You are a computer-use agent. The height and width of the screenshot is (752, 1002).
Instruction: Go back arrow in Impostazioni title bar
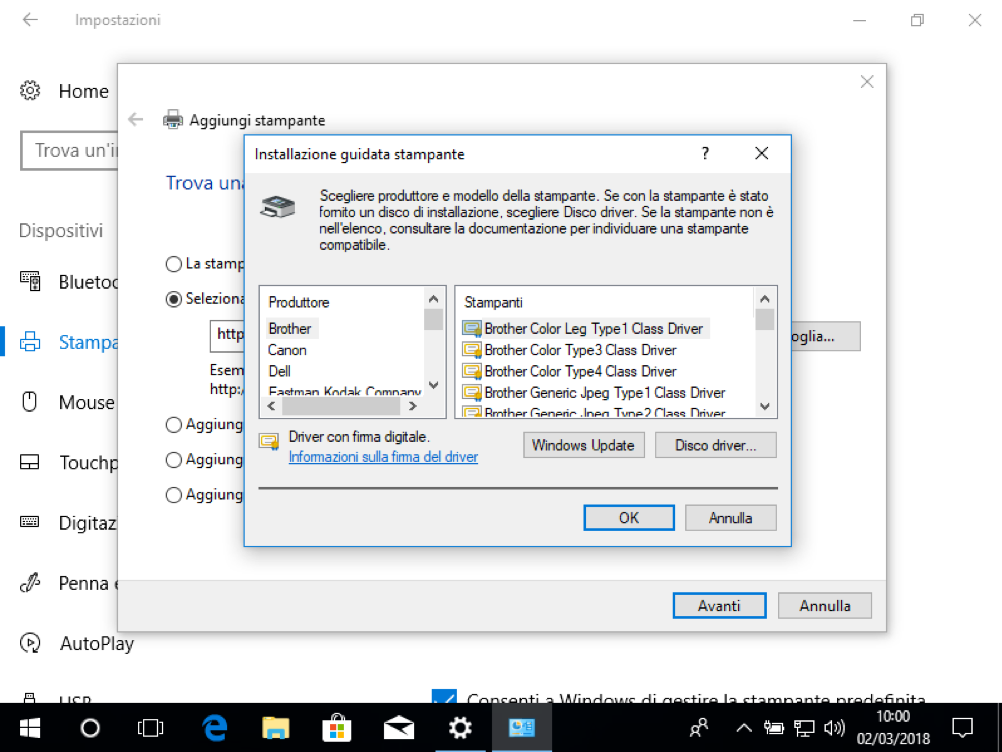click(30, 20)
